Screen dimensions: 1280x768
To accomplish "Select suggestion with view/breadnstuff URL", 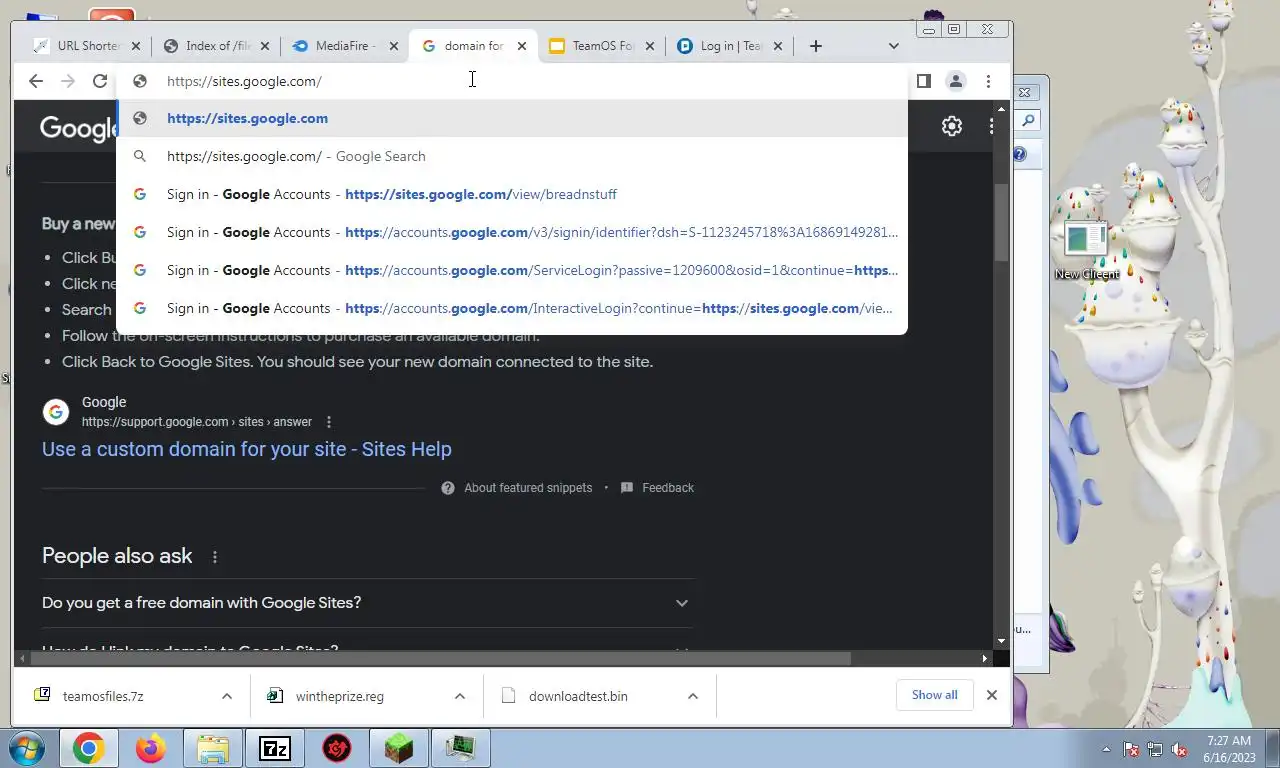I will 512,194.
